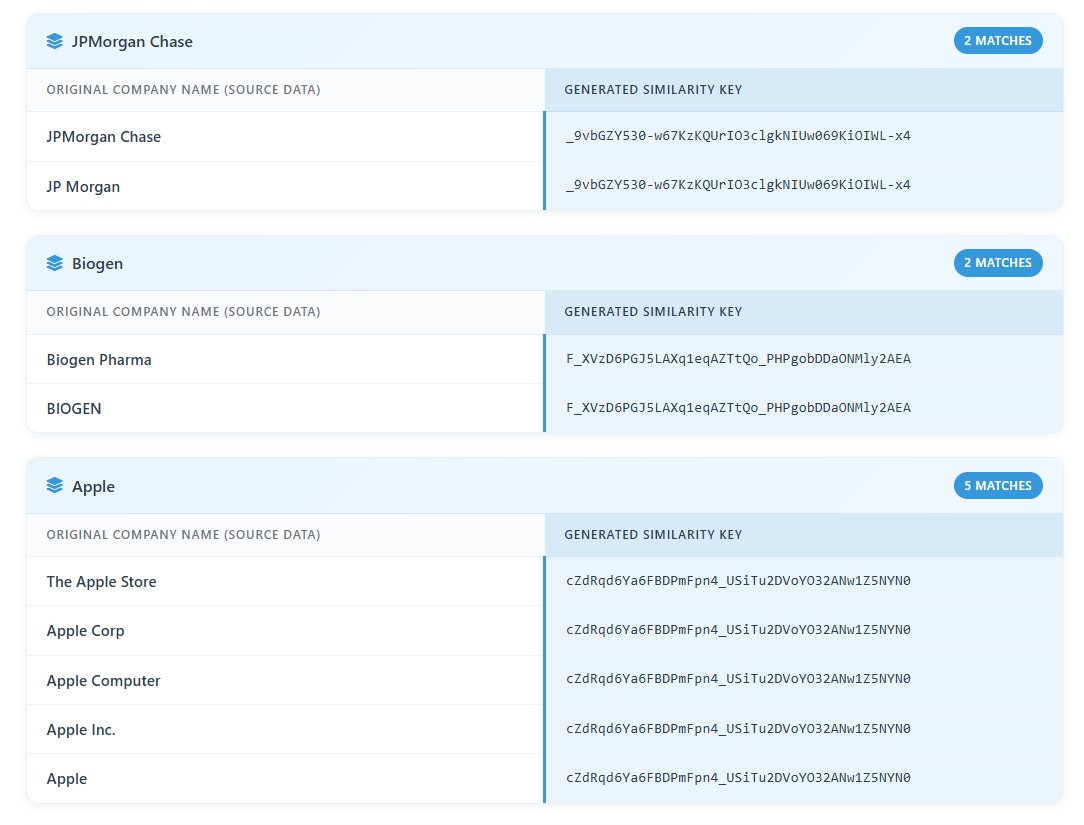Click the 'Biogen Pharma' source name cell
Viewport: 1084px width, 825px height.
tap(286, 360)
